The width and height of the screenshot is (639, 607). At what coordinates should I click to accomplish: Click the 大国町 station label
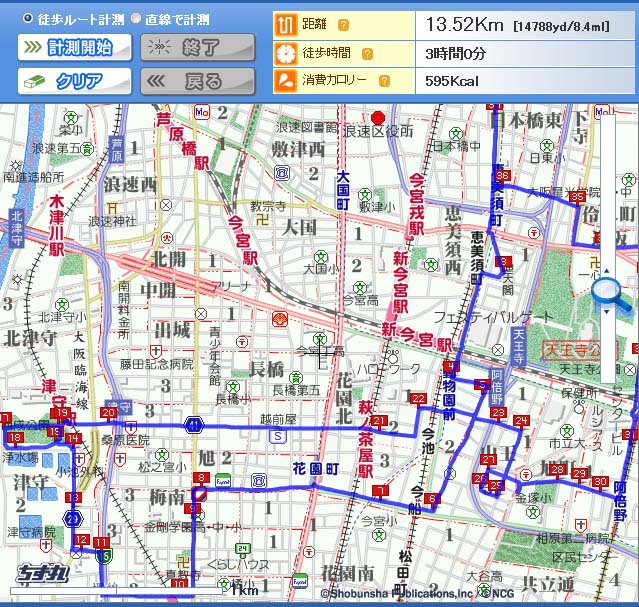[x=343, y=190]
